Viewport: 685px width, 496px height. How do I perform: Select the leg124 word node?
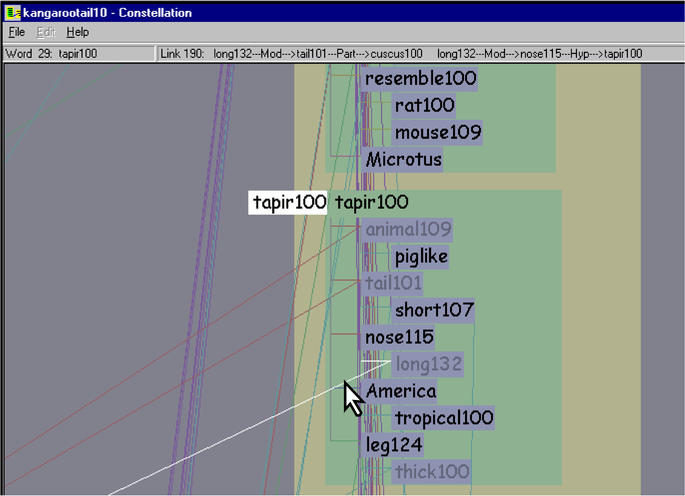tap(393, 445)
